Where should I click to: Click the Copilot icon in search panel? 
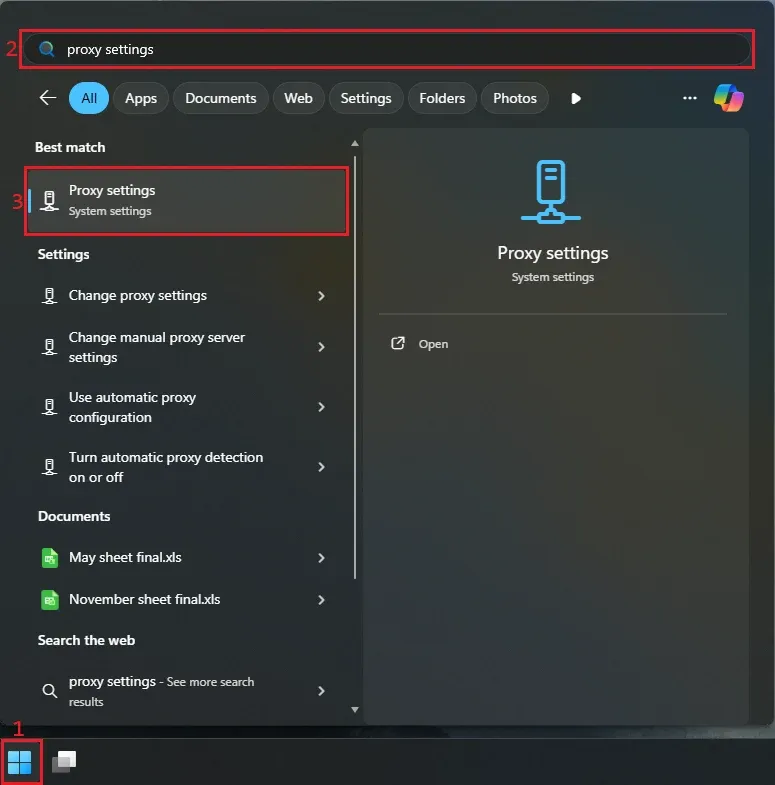[728, 98]
